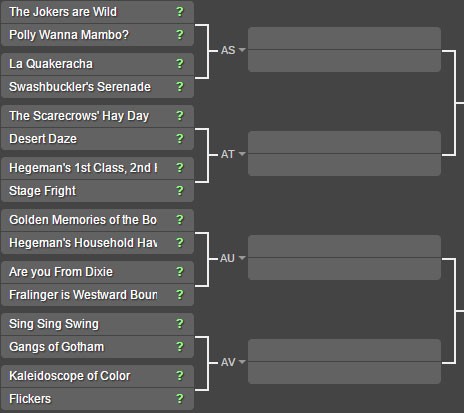Pick Sing Sing Swing in the bracket
464x413 pixels.
(97, 324)
